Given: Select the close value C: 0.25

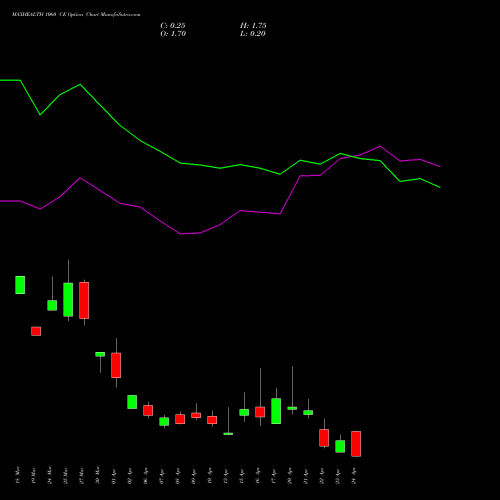Looking at the screenshot, I should 173,26.
